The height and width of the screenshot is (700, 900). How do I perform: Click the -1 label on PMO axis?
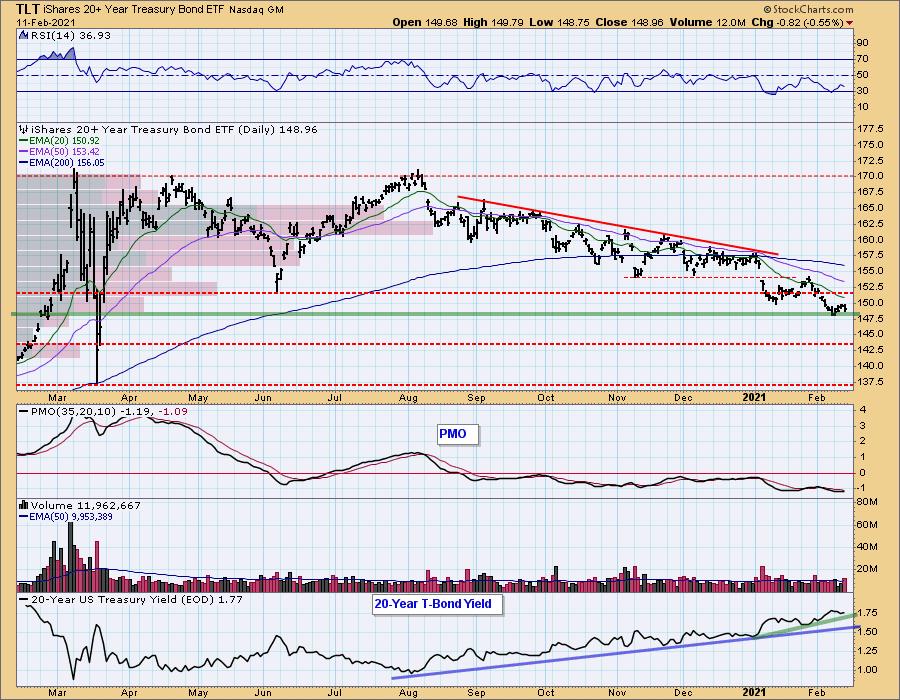(862, 488)
